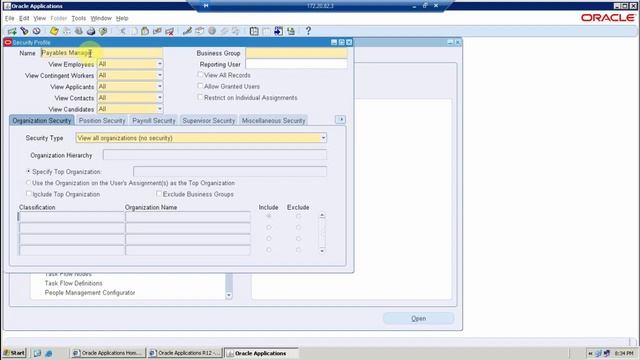640x360 pixels.
Task: Select People Management Configurator in Navigator list
Action: coord(90,293)
